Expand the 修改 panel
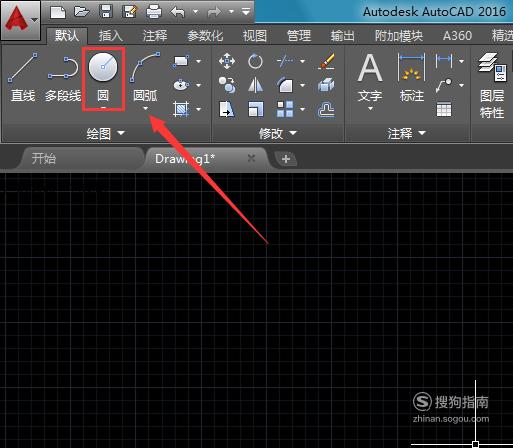The width and height of the screenshot is (513, 448). [277, 133]
